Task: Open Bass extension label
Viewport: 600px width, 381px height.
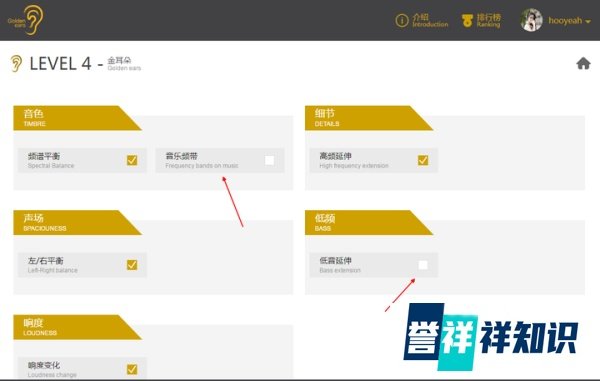Action: (340, 265)
